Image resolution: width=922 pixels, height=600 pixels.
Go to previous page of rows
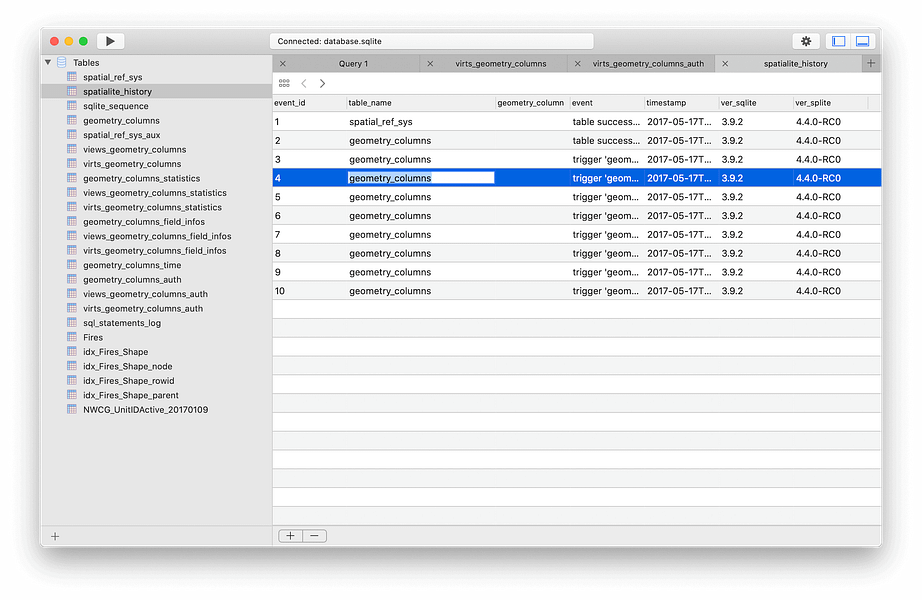[x=304, y=84]
